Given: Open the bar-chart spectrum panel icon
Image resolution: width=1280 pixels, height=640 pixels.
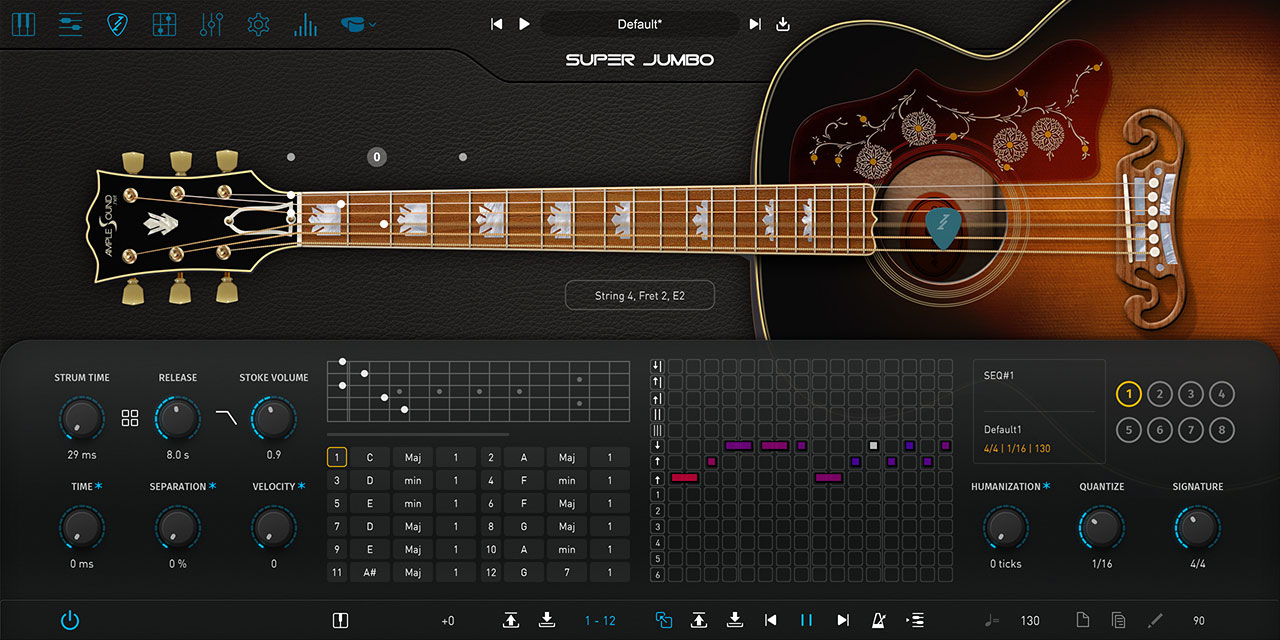Looking at the screenshot, I should pos(305,24).
